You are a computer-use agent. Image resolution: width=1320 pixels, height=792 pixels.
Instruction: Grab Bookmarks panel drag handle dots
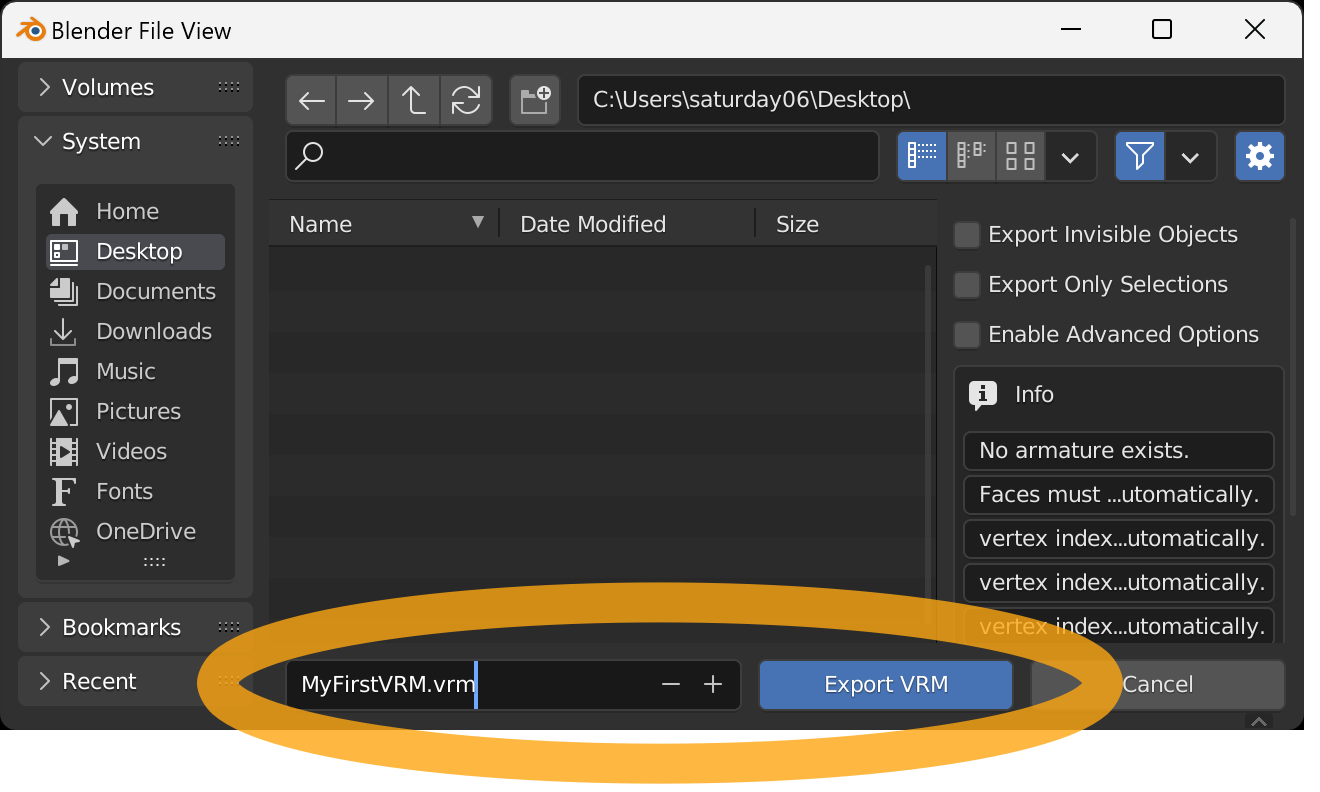(229, 627)
